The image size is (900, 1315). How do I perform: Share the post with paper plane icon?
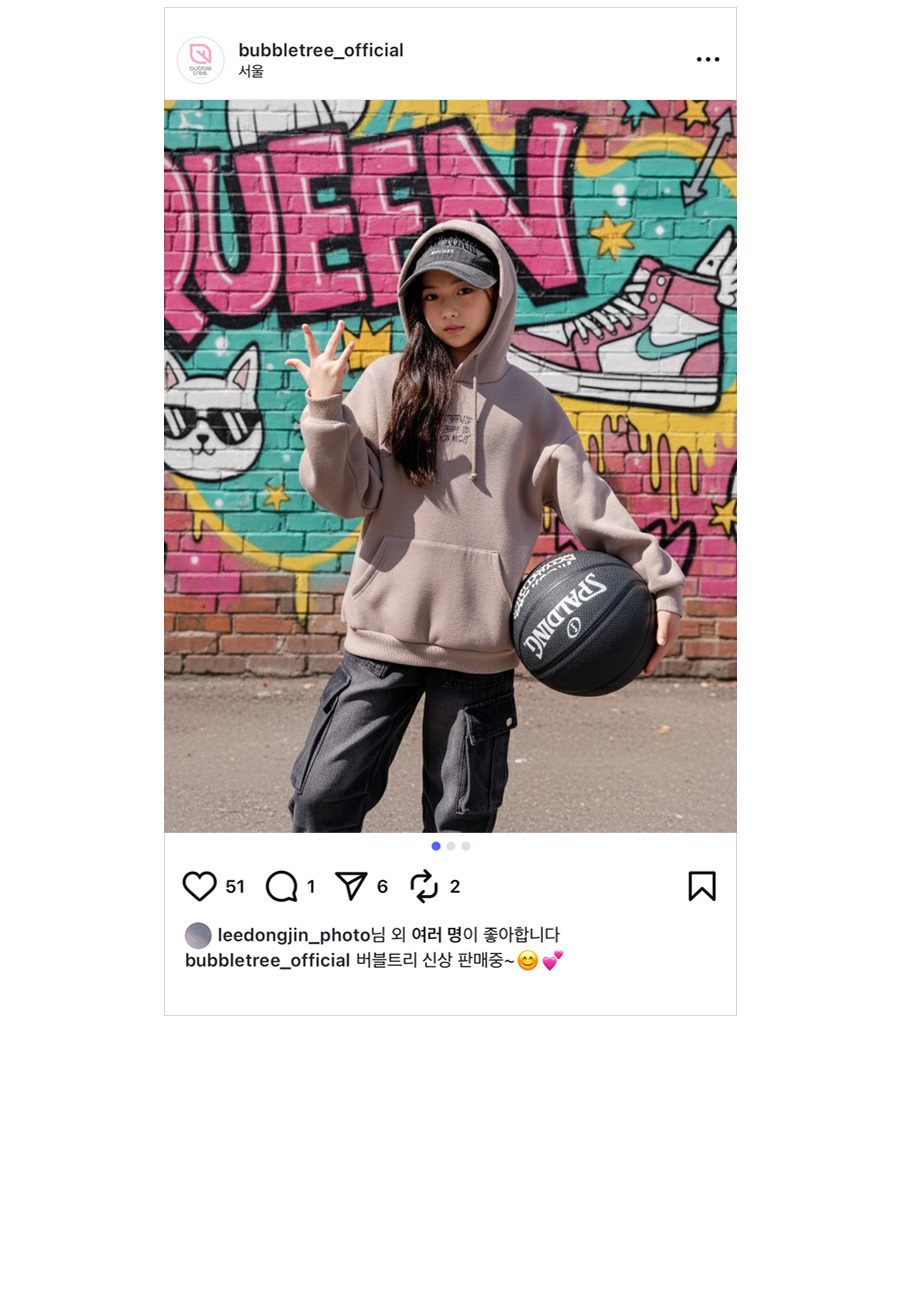[x=351, y=886]
